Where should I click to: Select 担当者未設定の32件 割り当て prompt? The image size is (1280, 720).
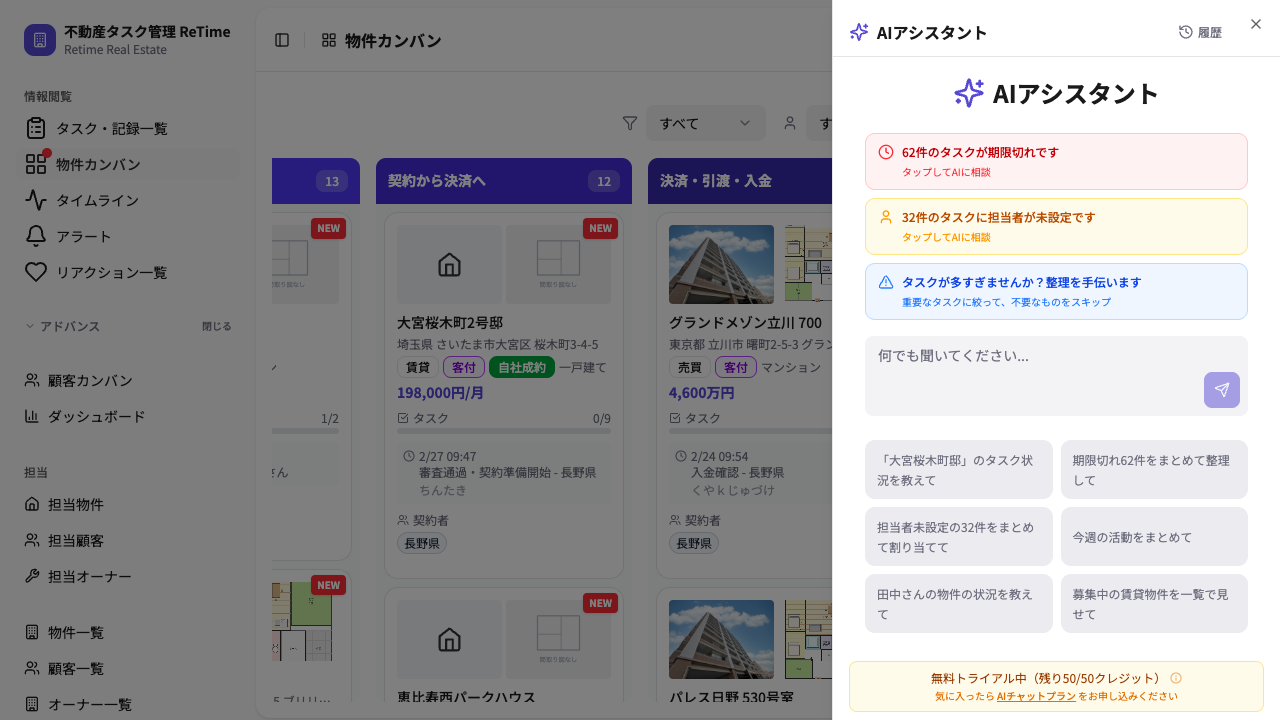click(x=959, y=536)
